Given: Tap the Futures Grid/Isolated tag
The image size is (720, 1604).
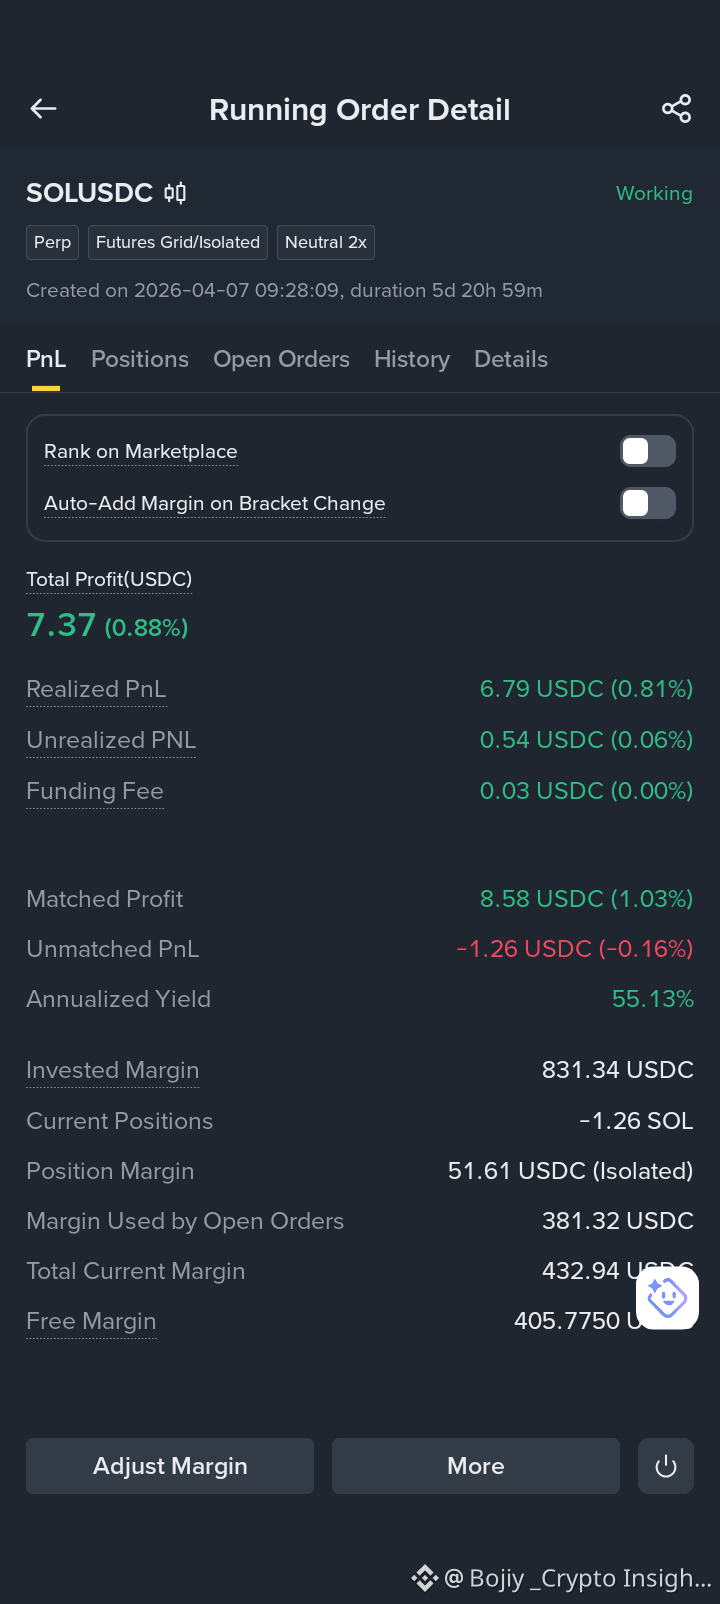Looking at the screenshot, I should (x=178, y=242).
